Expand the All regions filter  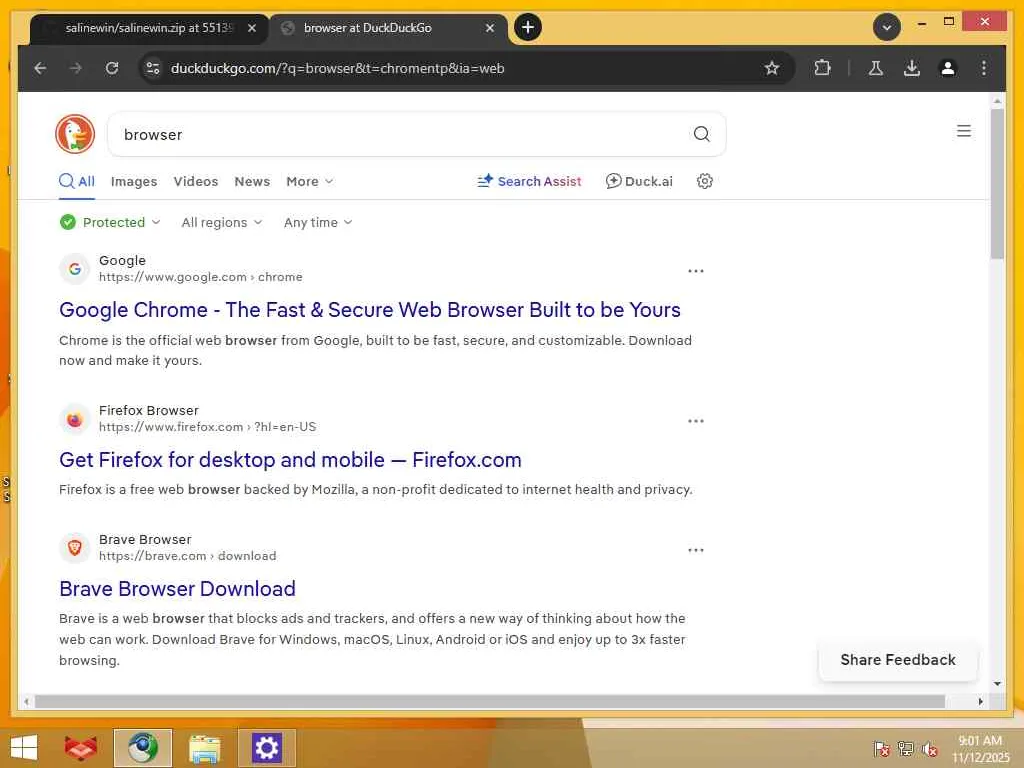pyautogui.click(x=221, y=222)
